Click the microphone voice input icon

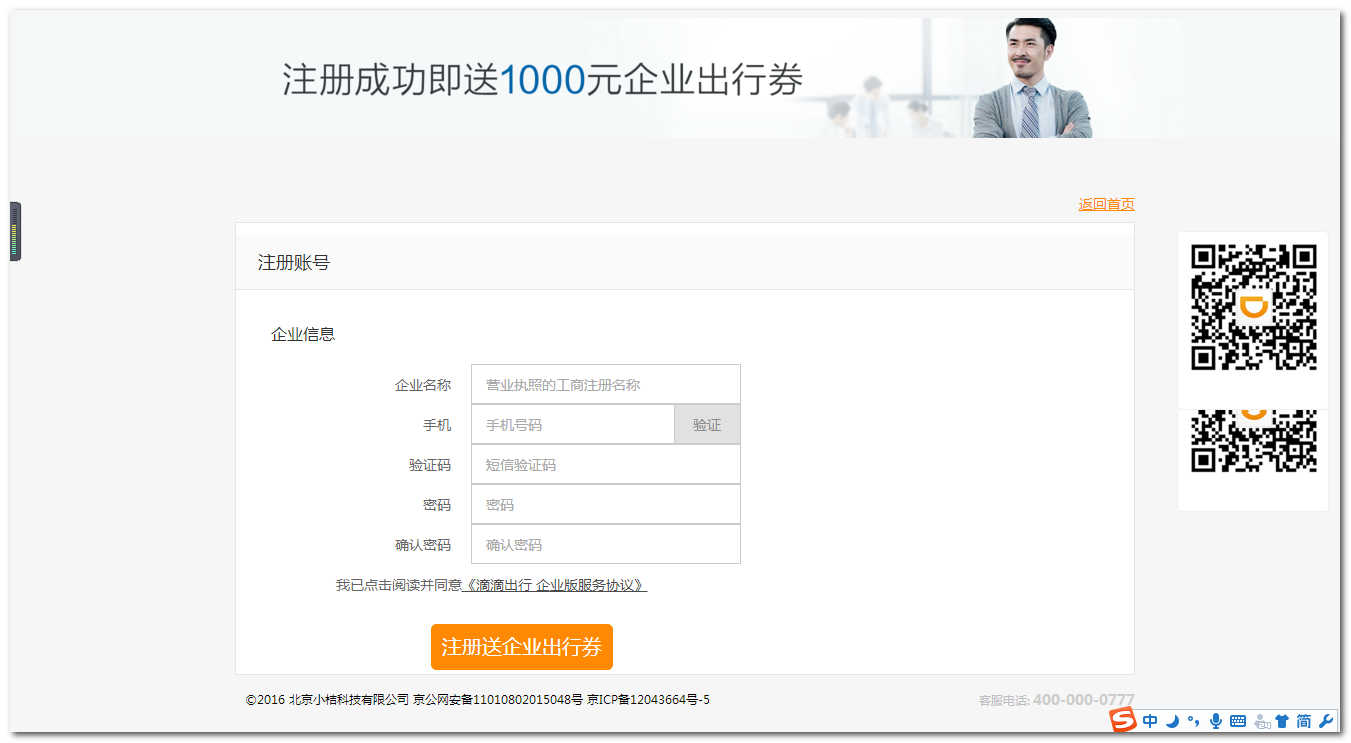tap(1216, 721)
